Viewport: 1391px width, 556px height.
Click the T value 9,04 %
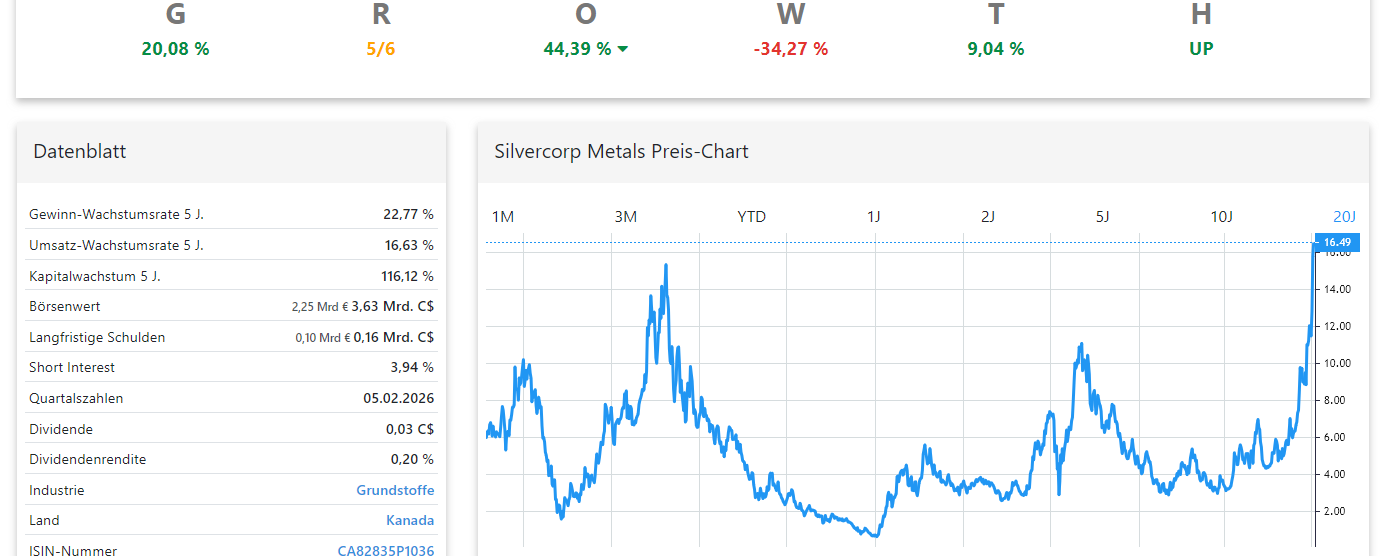tap(995, 49)
